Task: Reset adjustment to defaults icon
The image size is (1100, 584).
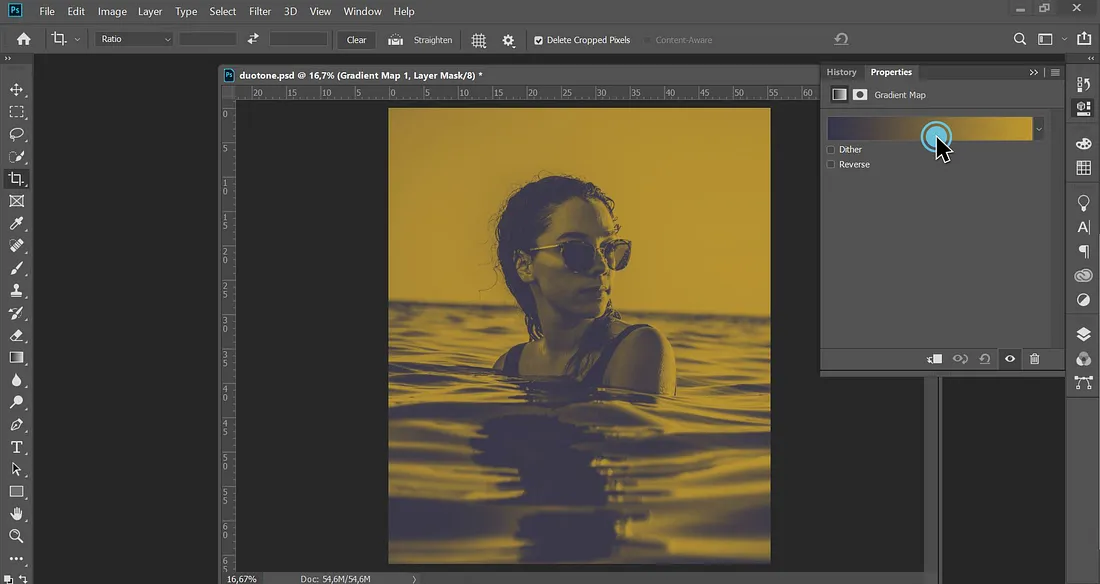Action: (985, 359)
